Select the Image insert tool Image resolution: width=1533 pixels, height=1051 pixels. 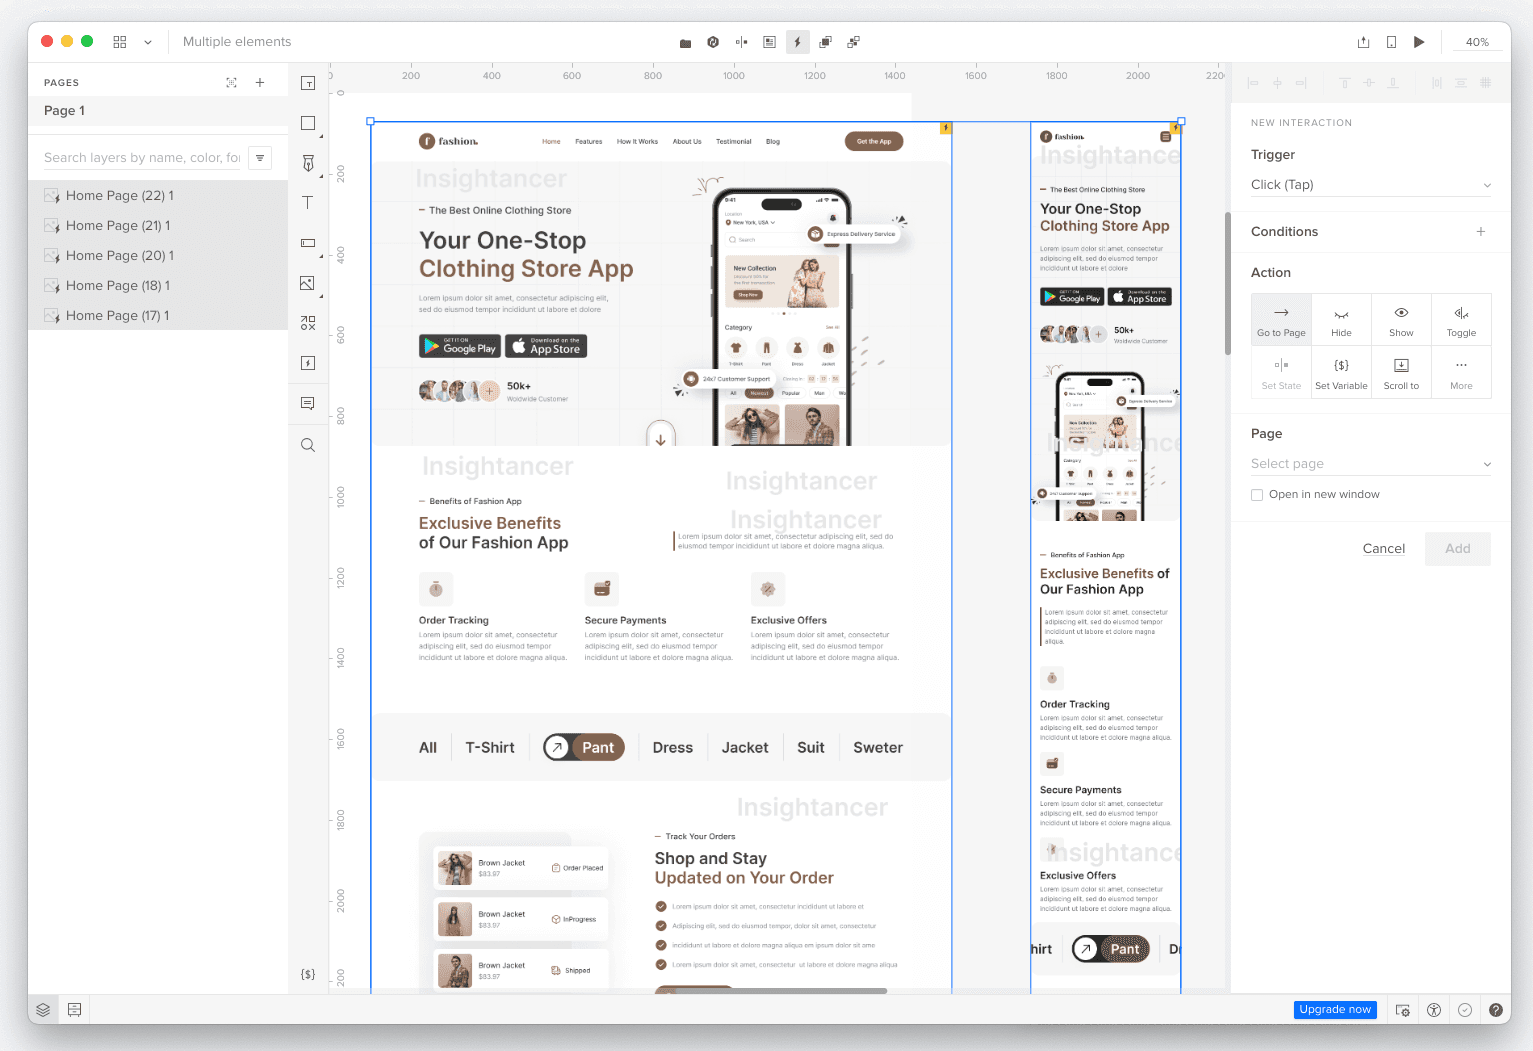(x=307, y=284)
